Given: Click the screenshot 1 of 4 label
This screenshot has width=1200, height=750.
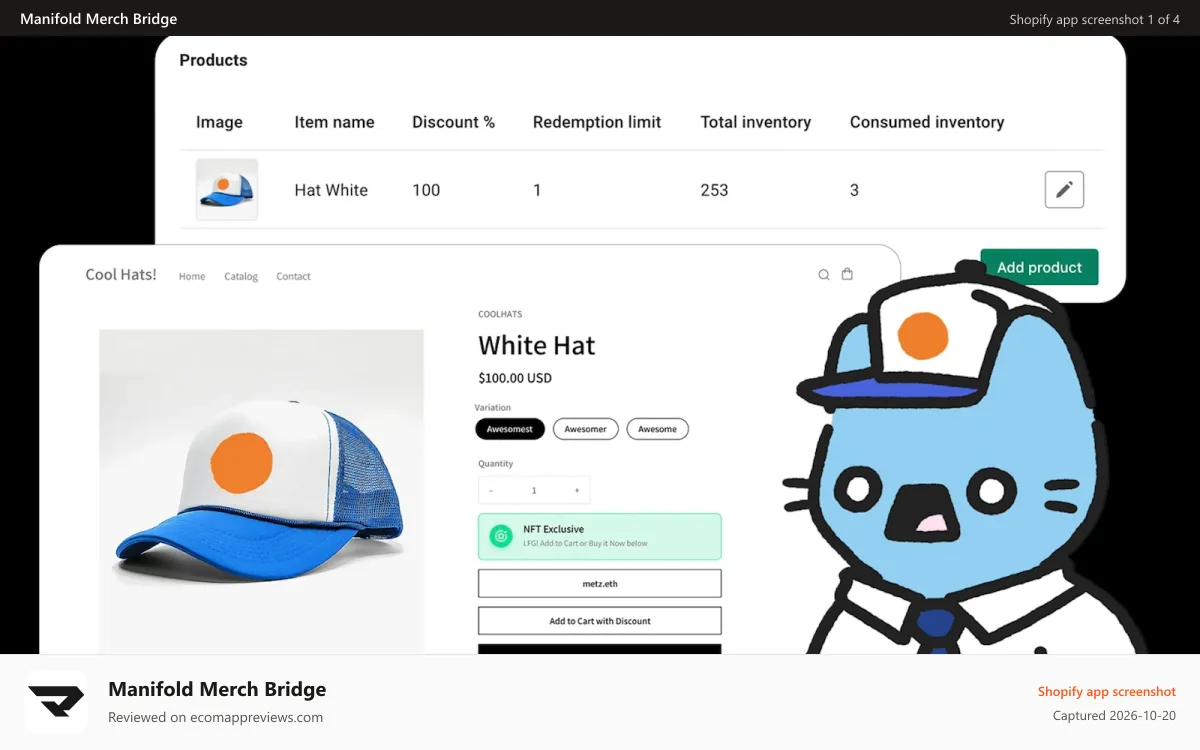Looking at the screenshot, I should coord(1094,19).
